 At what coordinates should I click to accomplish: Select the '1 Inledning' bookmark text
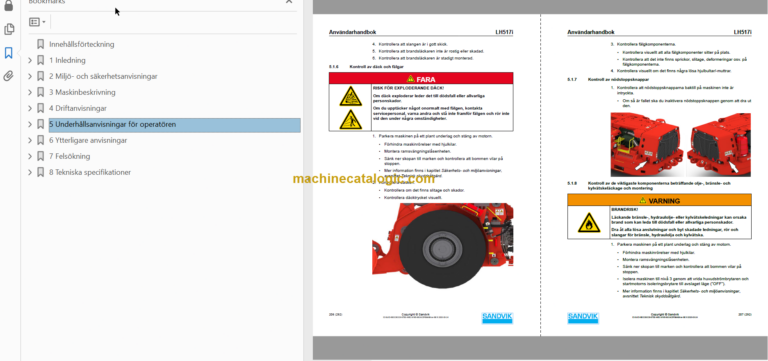[x=67, y=60]
